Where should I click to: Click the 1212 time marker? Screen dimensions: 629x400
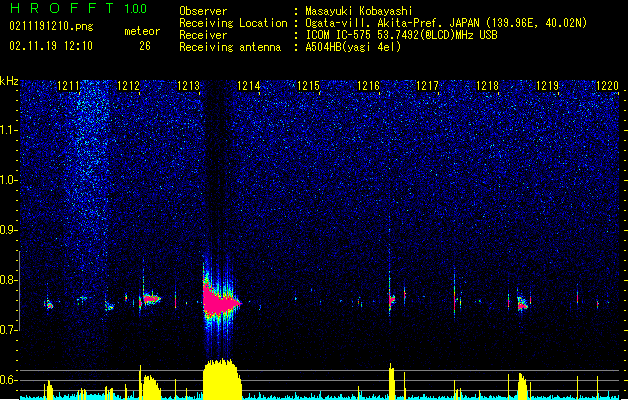click(x=128, y=85)
